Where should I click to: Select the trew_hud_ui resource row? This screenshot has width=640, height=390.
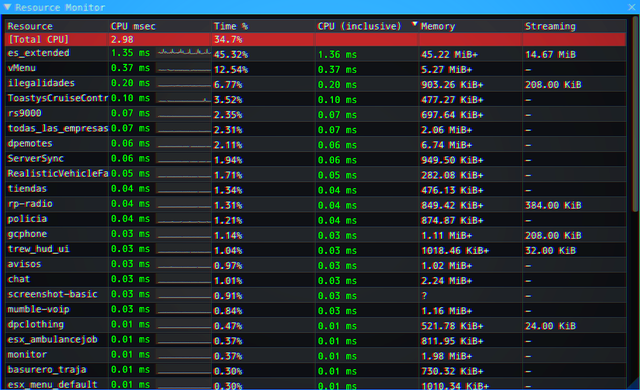tap(316, 250)
